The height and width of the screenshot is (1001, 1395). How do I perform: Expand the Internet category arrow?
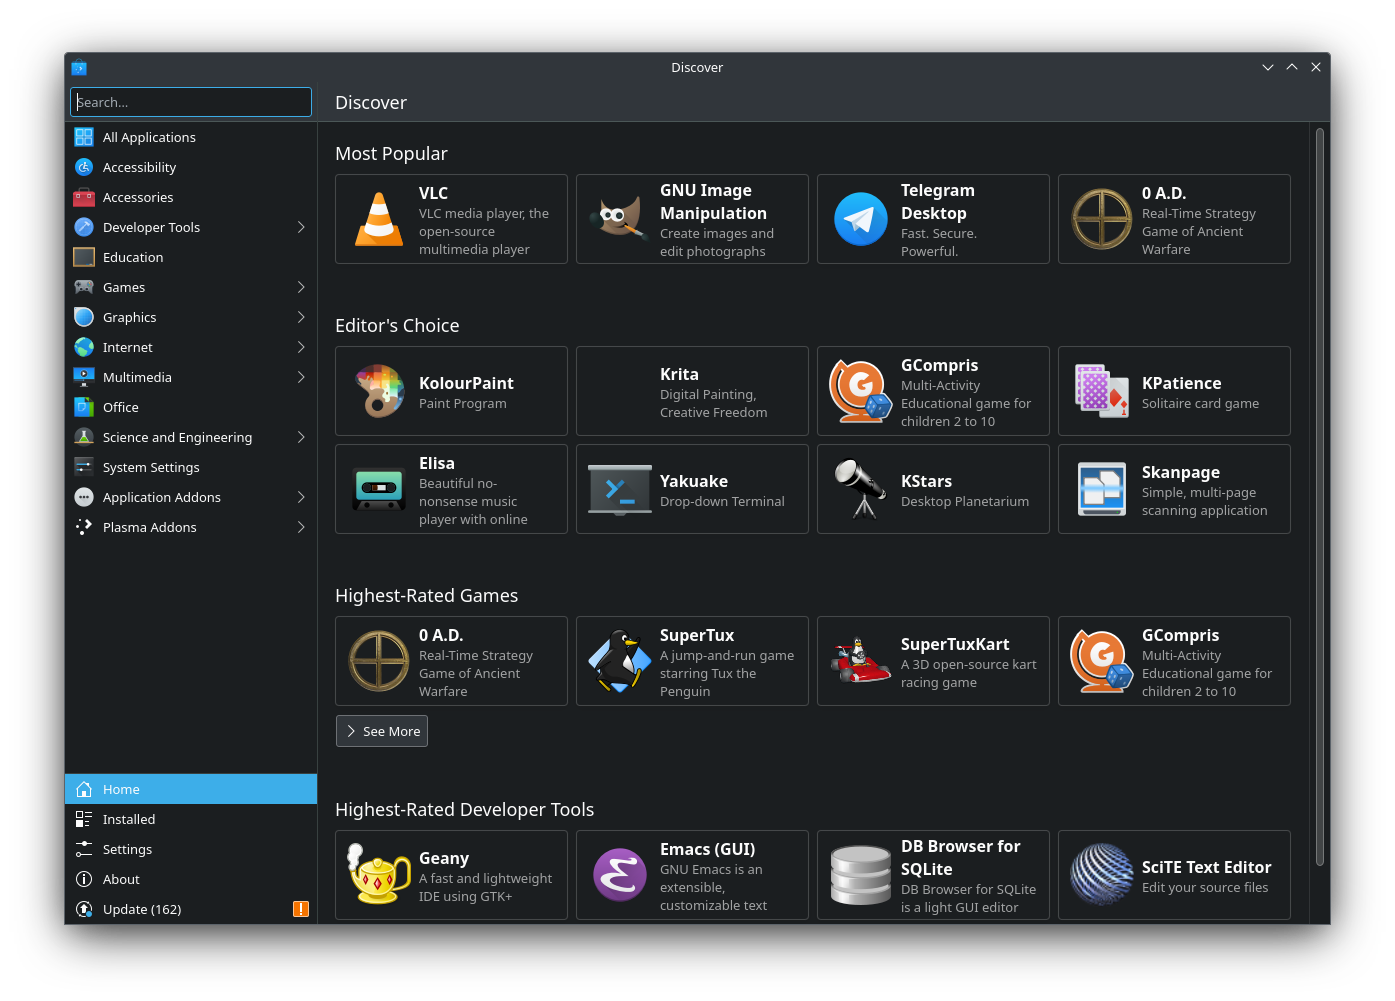[x=301, y=347]
